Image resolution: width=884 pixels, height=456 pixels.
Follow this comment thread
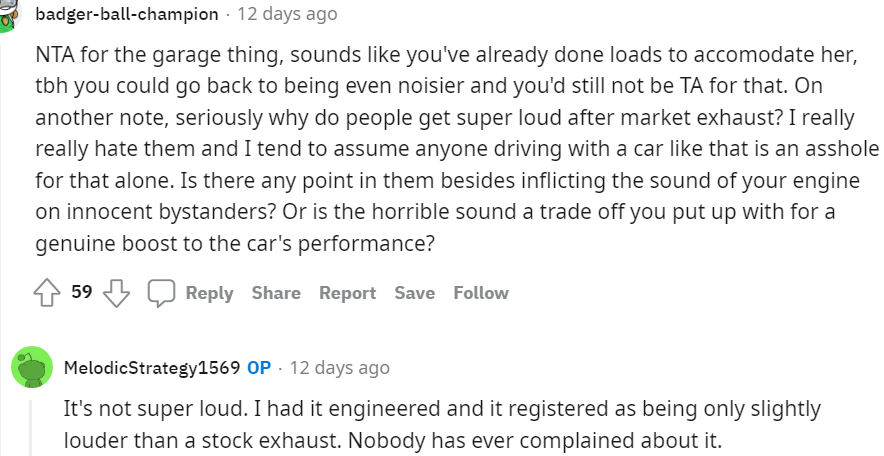click(x=481, y=293)
